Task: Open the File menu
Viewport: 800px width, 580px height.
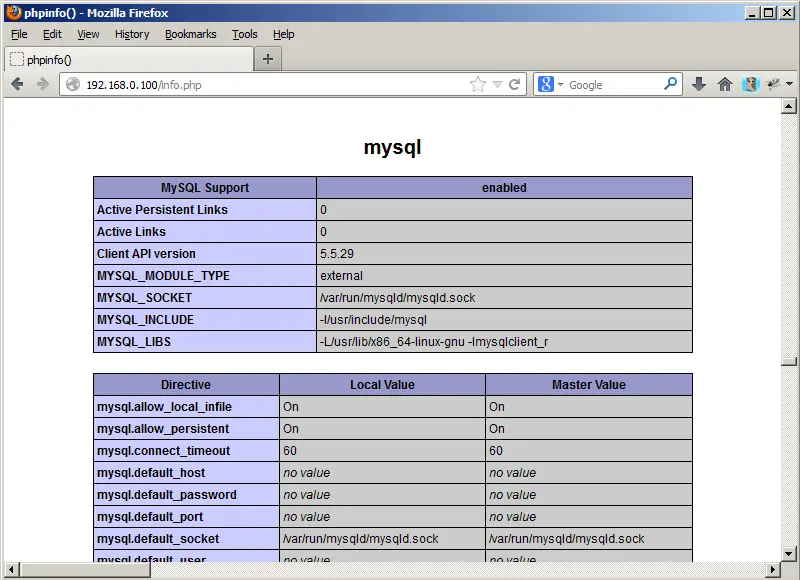Action: pyautogui.click(x=19, y=34)
